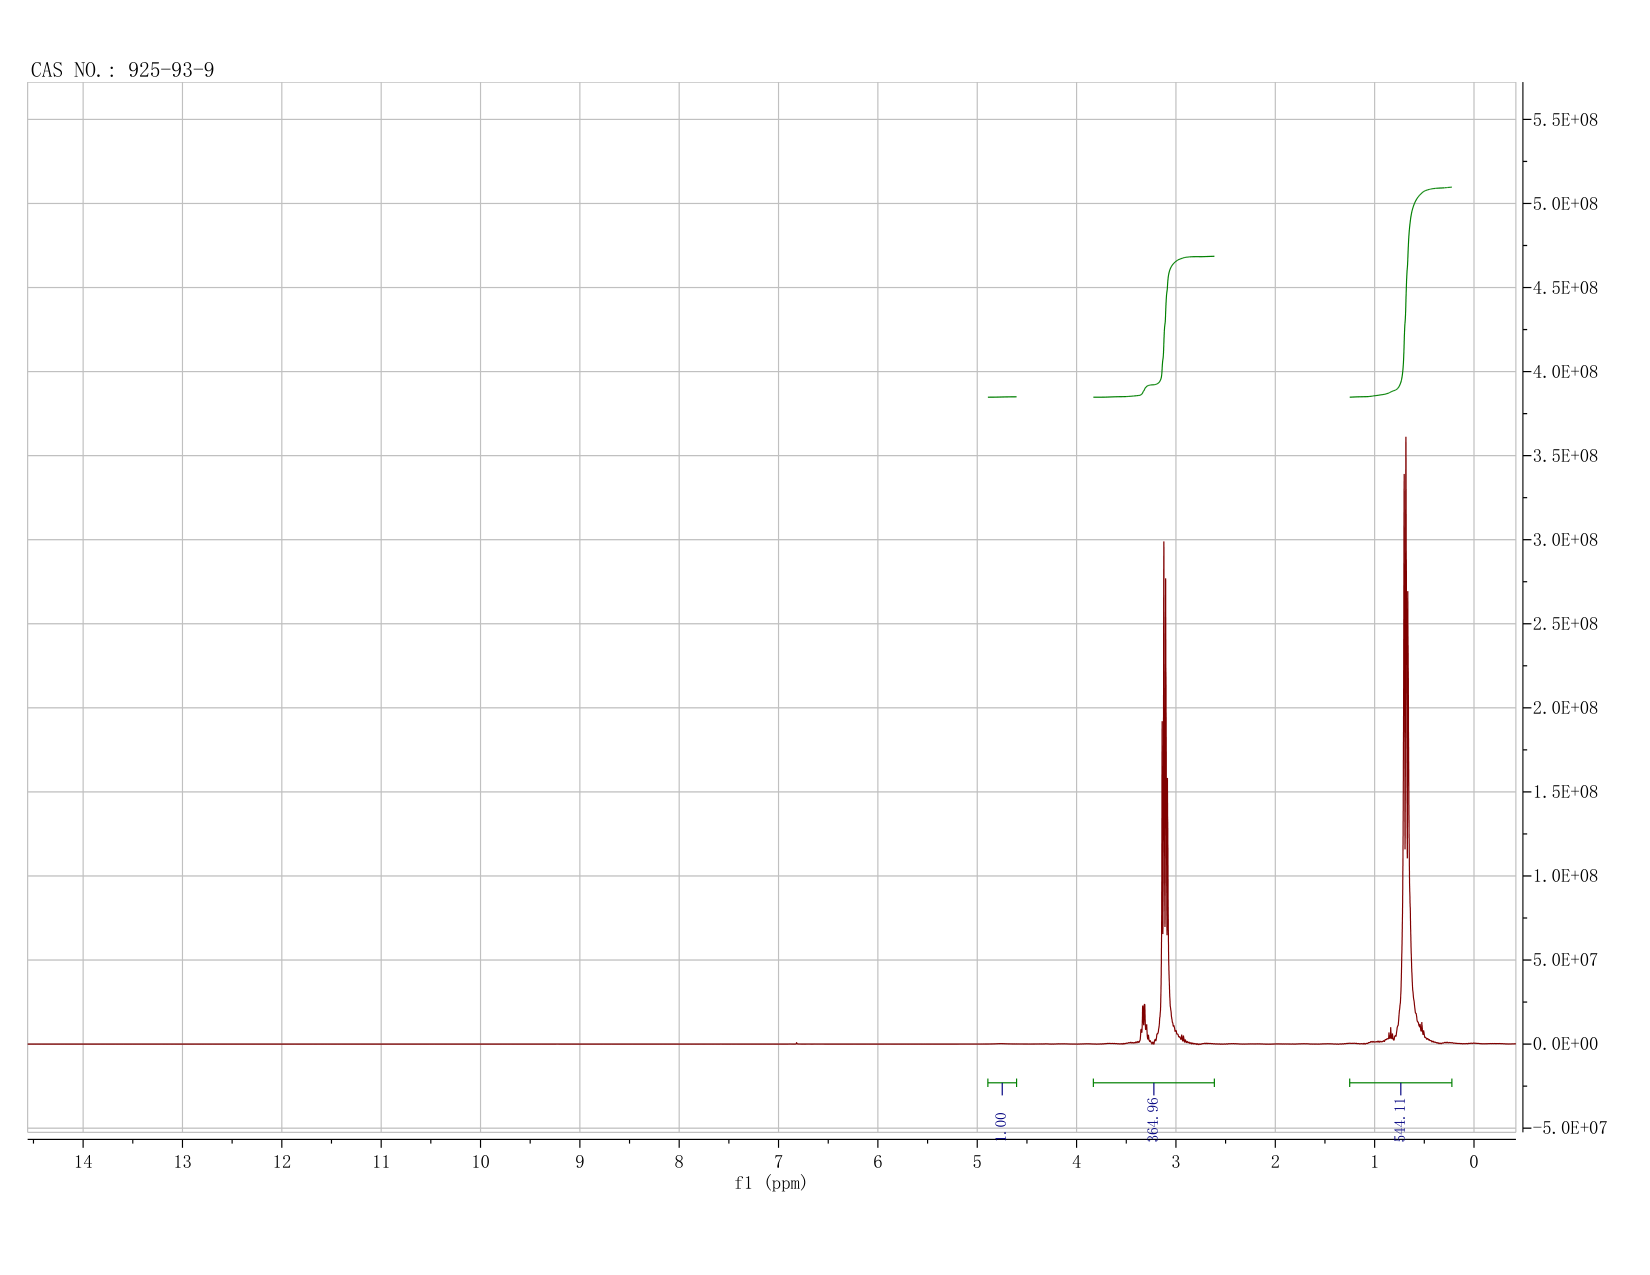Click the short integral line near 4.75 ppm

pyautogui.click(x=1002, y=397)
